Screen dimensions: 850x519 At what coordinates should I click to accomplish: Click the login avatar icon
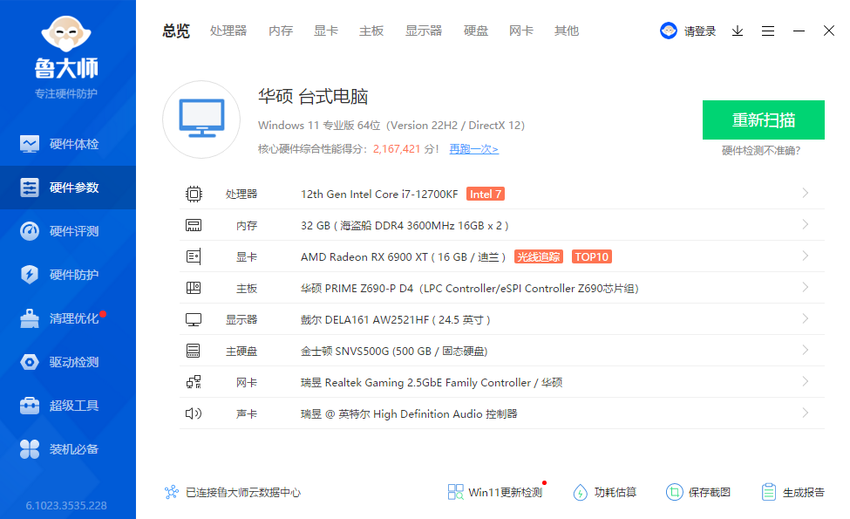[x=668, y=31]
